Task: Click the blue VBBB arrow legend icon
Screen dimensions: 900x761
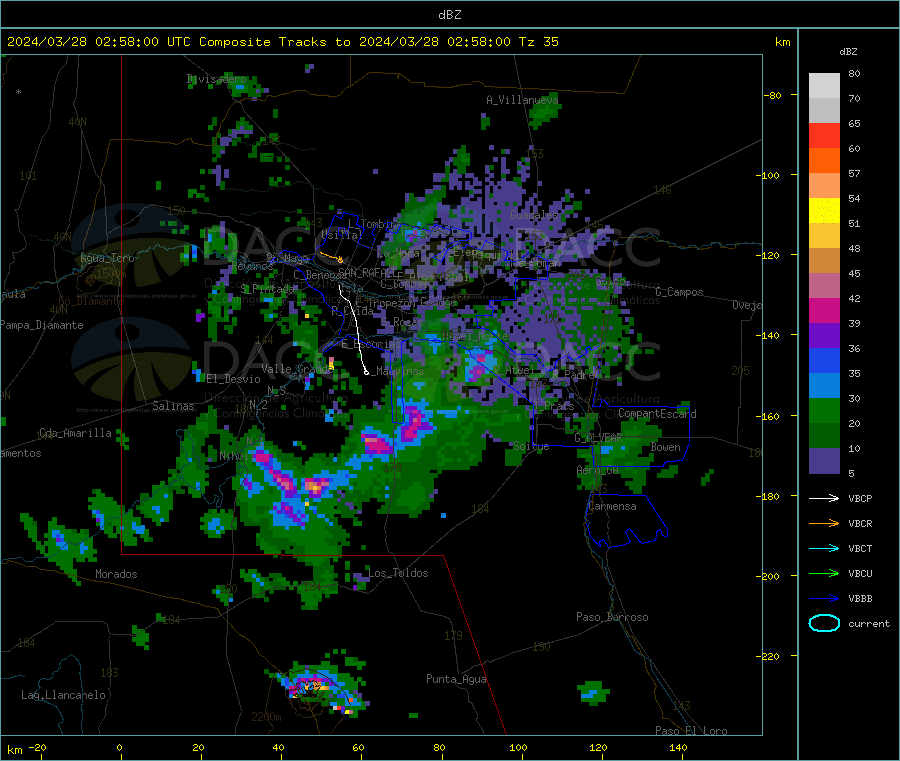Action: pyautogui.click(x=824, y=599)
